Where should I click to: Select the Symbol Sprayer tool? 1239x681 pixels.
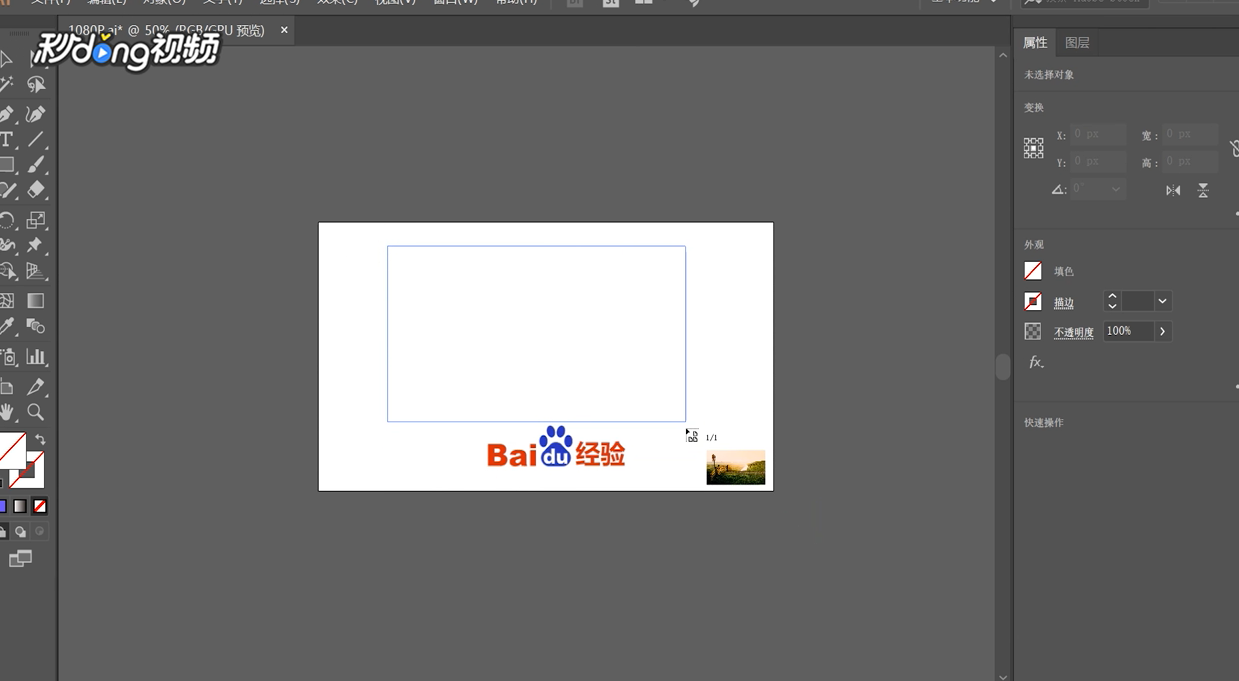(x=7, y=357)
